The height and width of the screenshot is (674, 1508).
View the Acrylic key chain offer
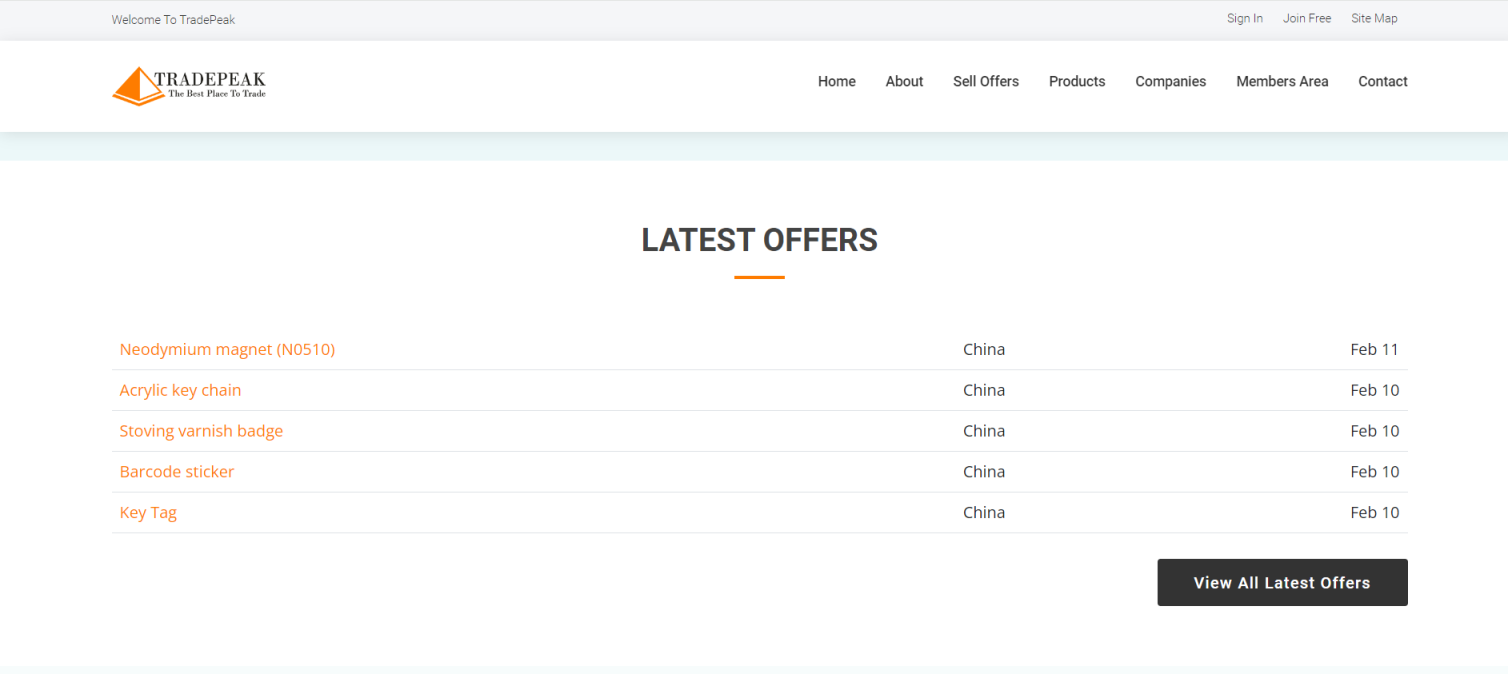click(180, 390)
